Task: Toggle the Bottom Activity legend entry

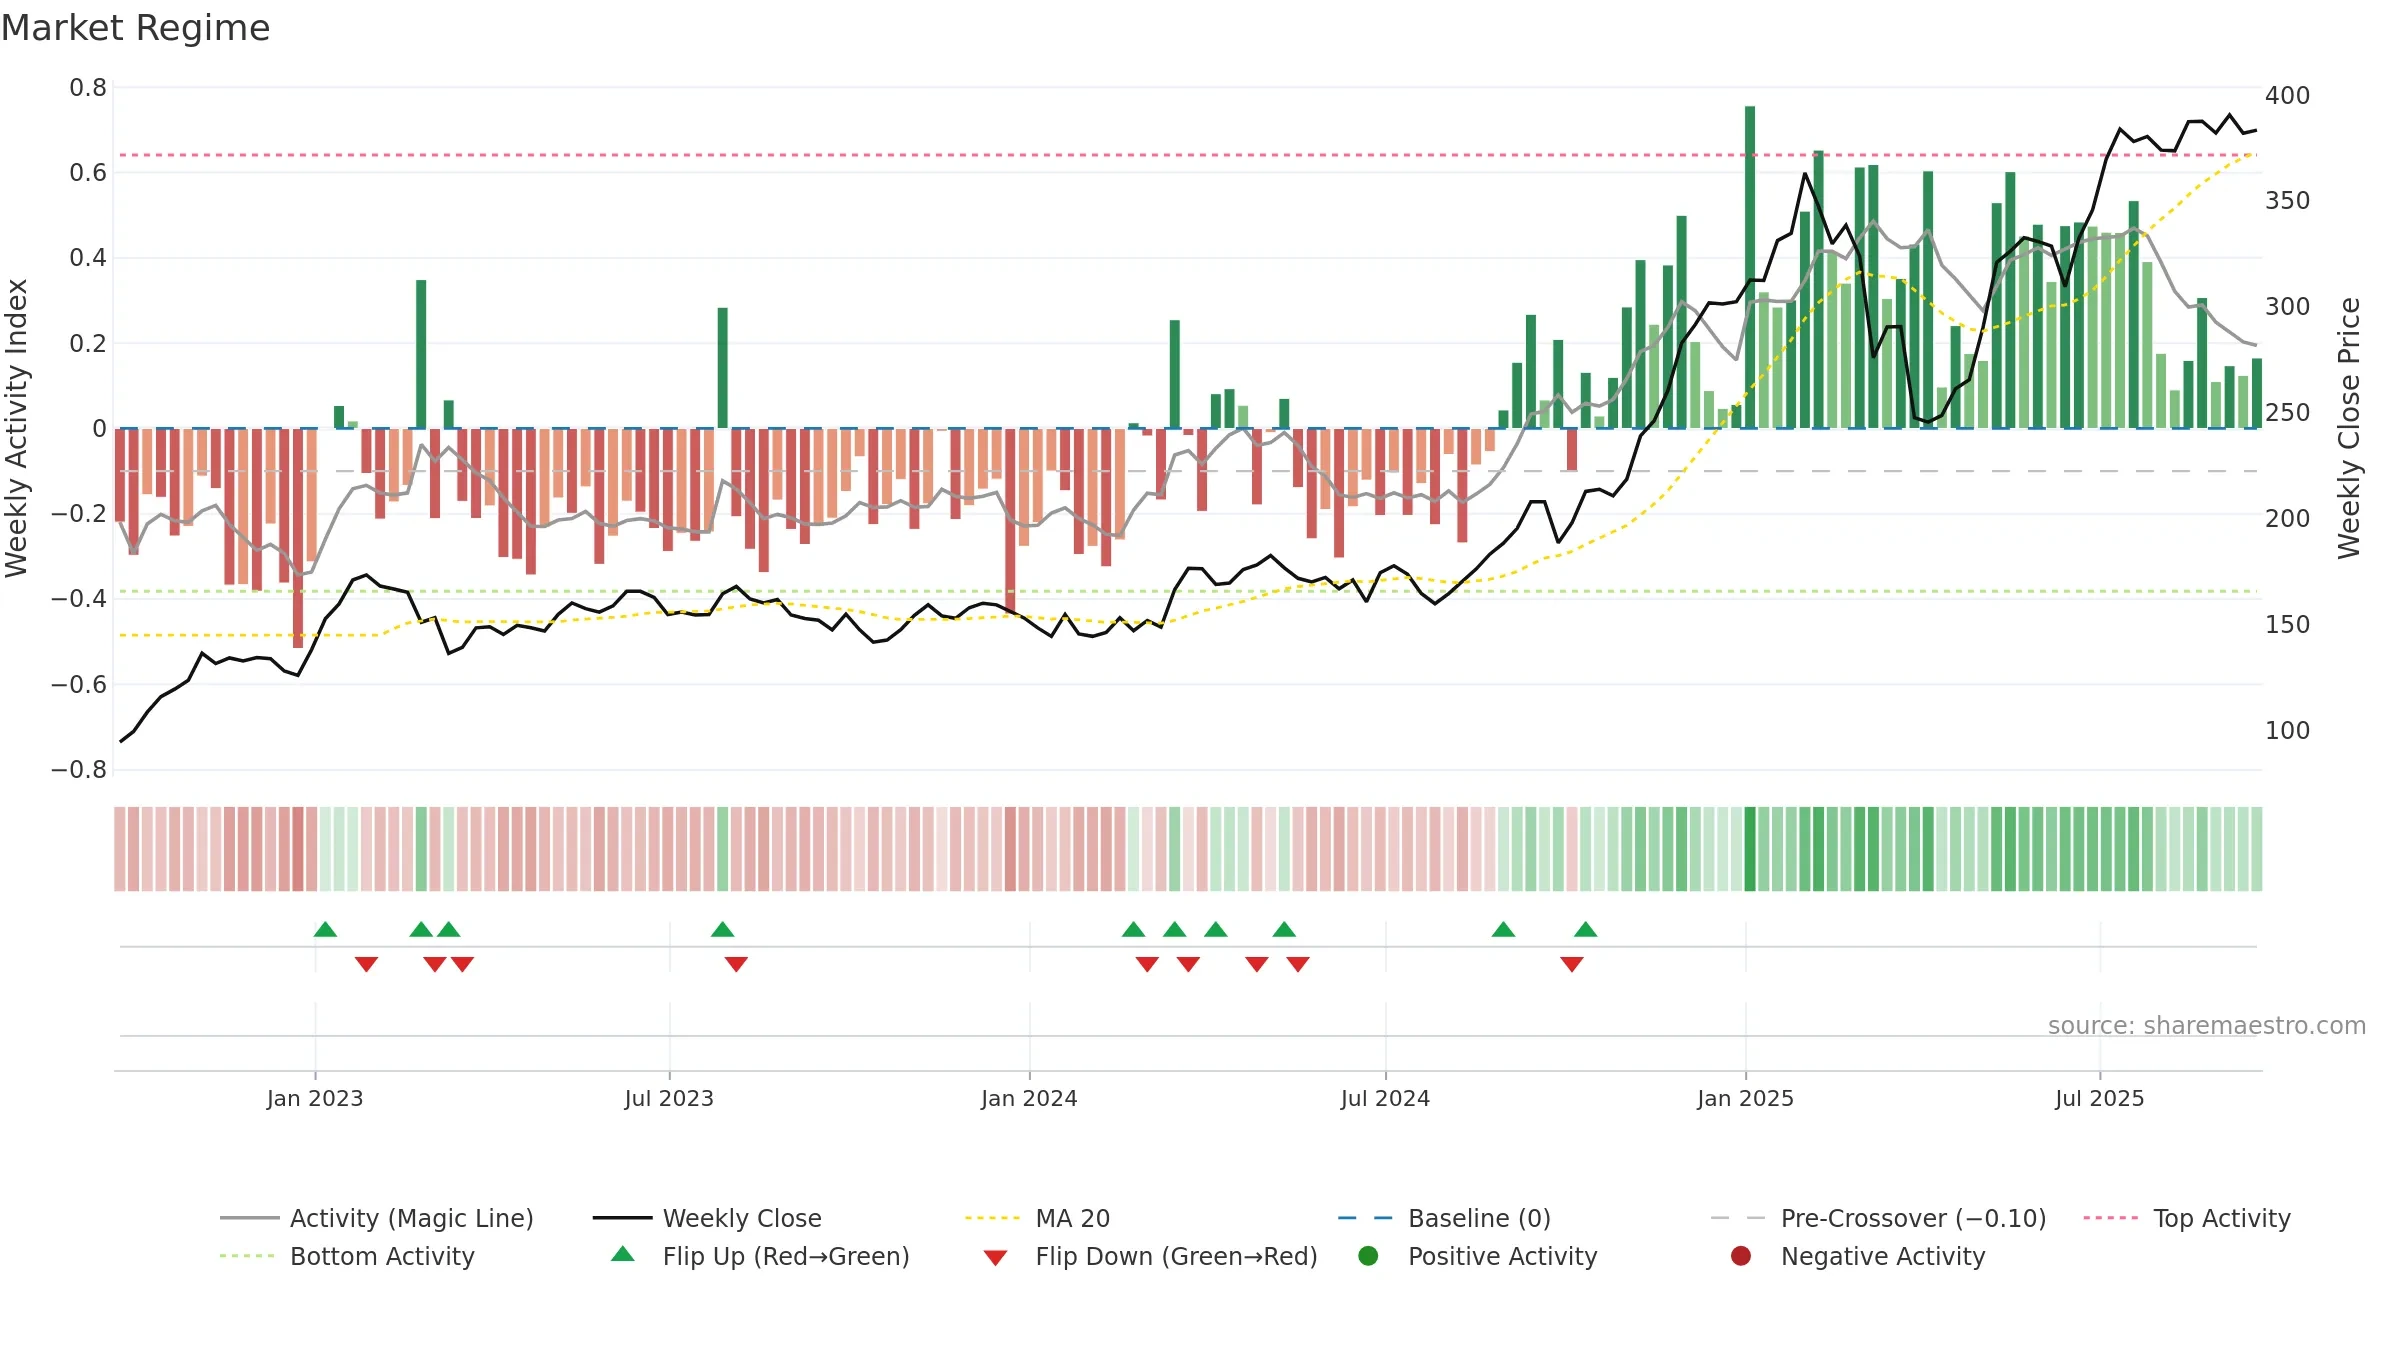Action: 347,1256
